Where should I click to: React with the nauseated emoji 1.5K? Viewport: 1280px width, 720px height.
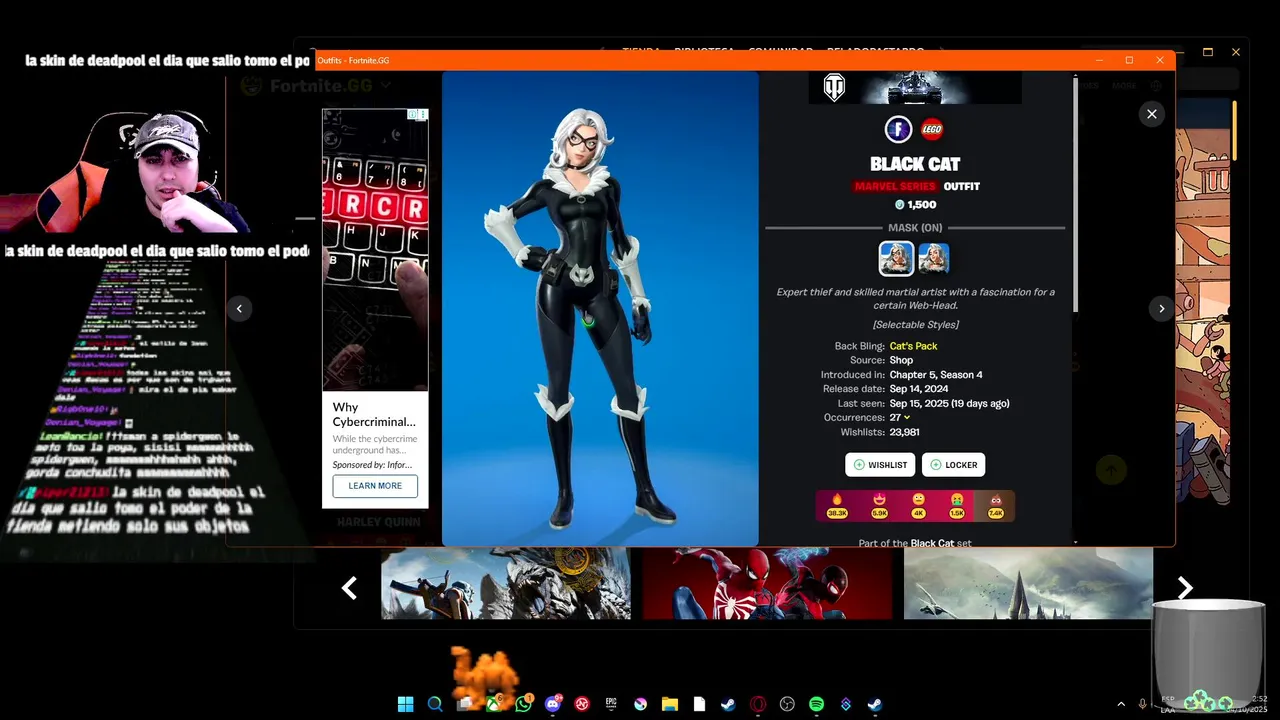point(957,506)
